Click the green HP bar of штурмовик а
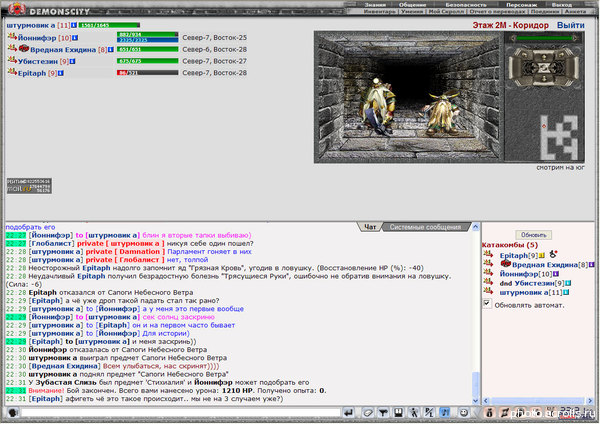 [x=109, y=25]
